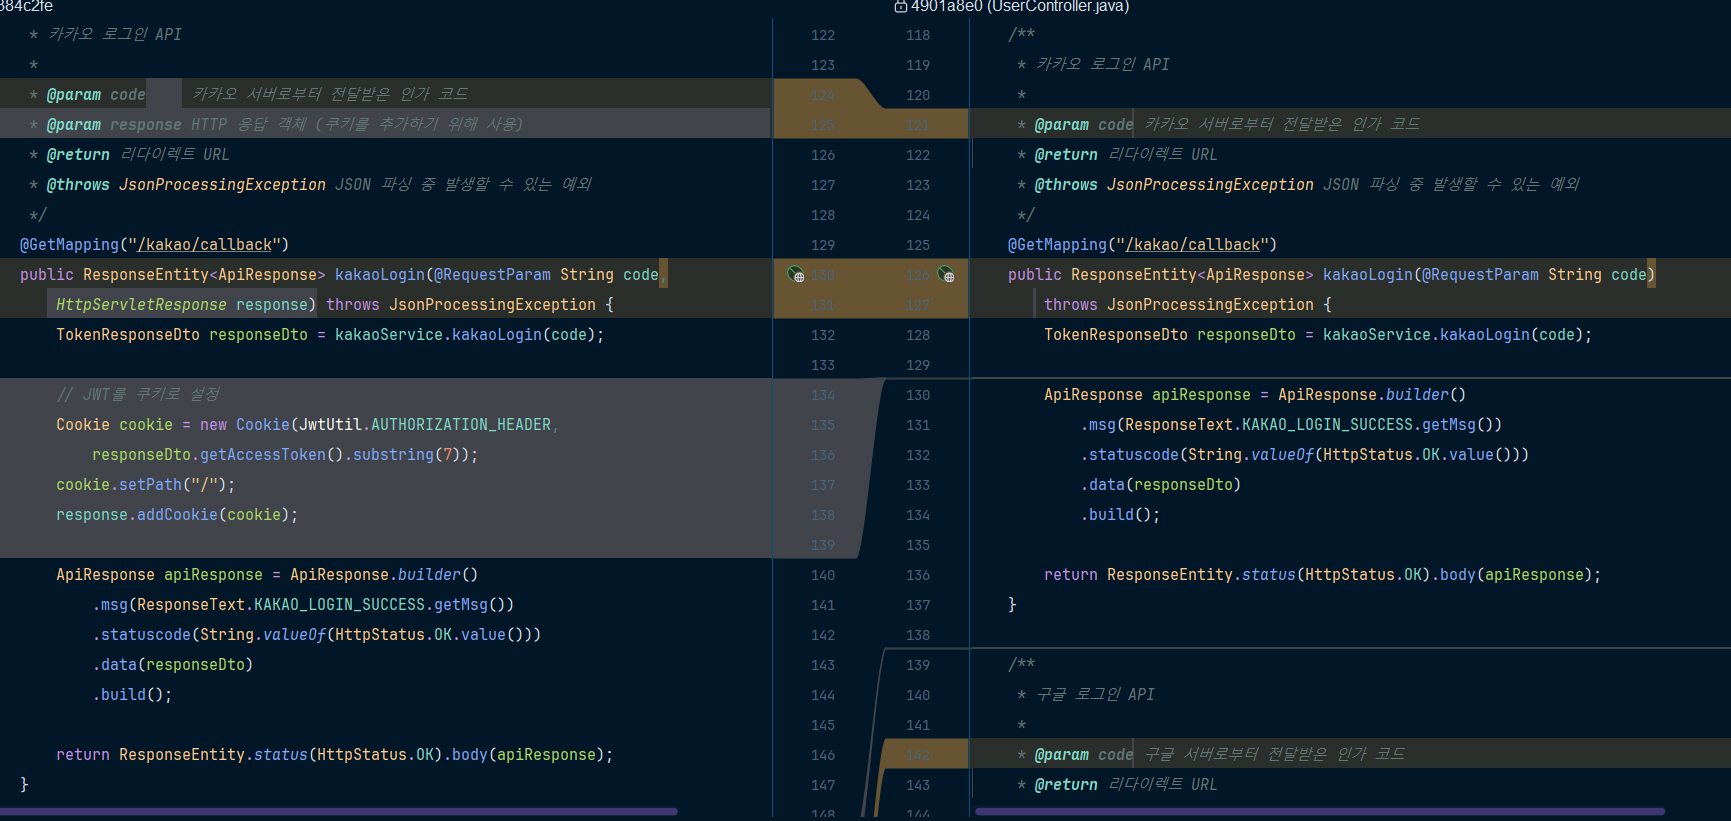Image resolution: width=1731 pixels, height=821 pixels.
Task: Click '.data(responseDto)' in left pane
Action: [x=173, y=665]
